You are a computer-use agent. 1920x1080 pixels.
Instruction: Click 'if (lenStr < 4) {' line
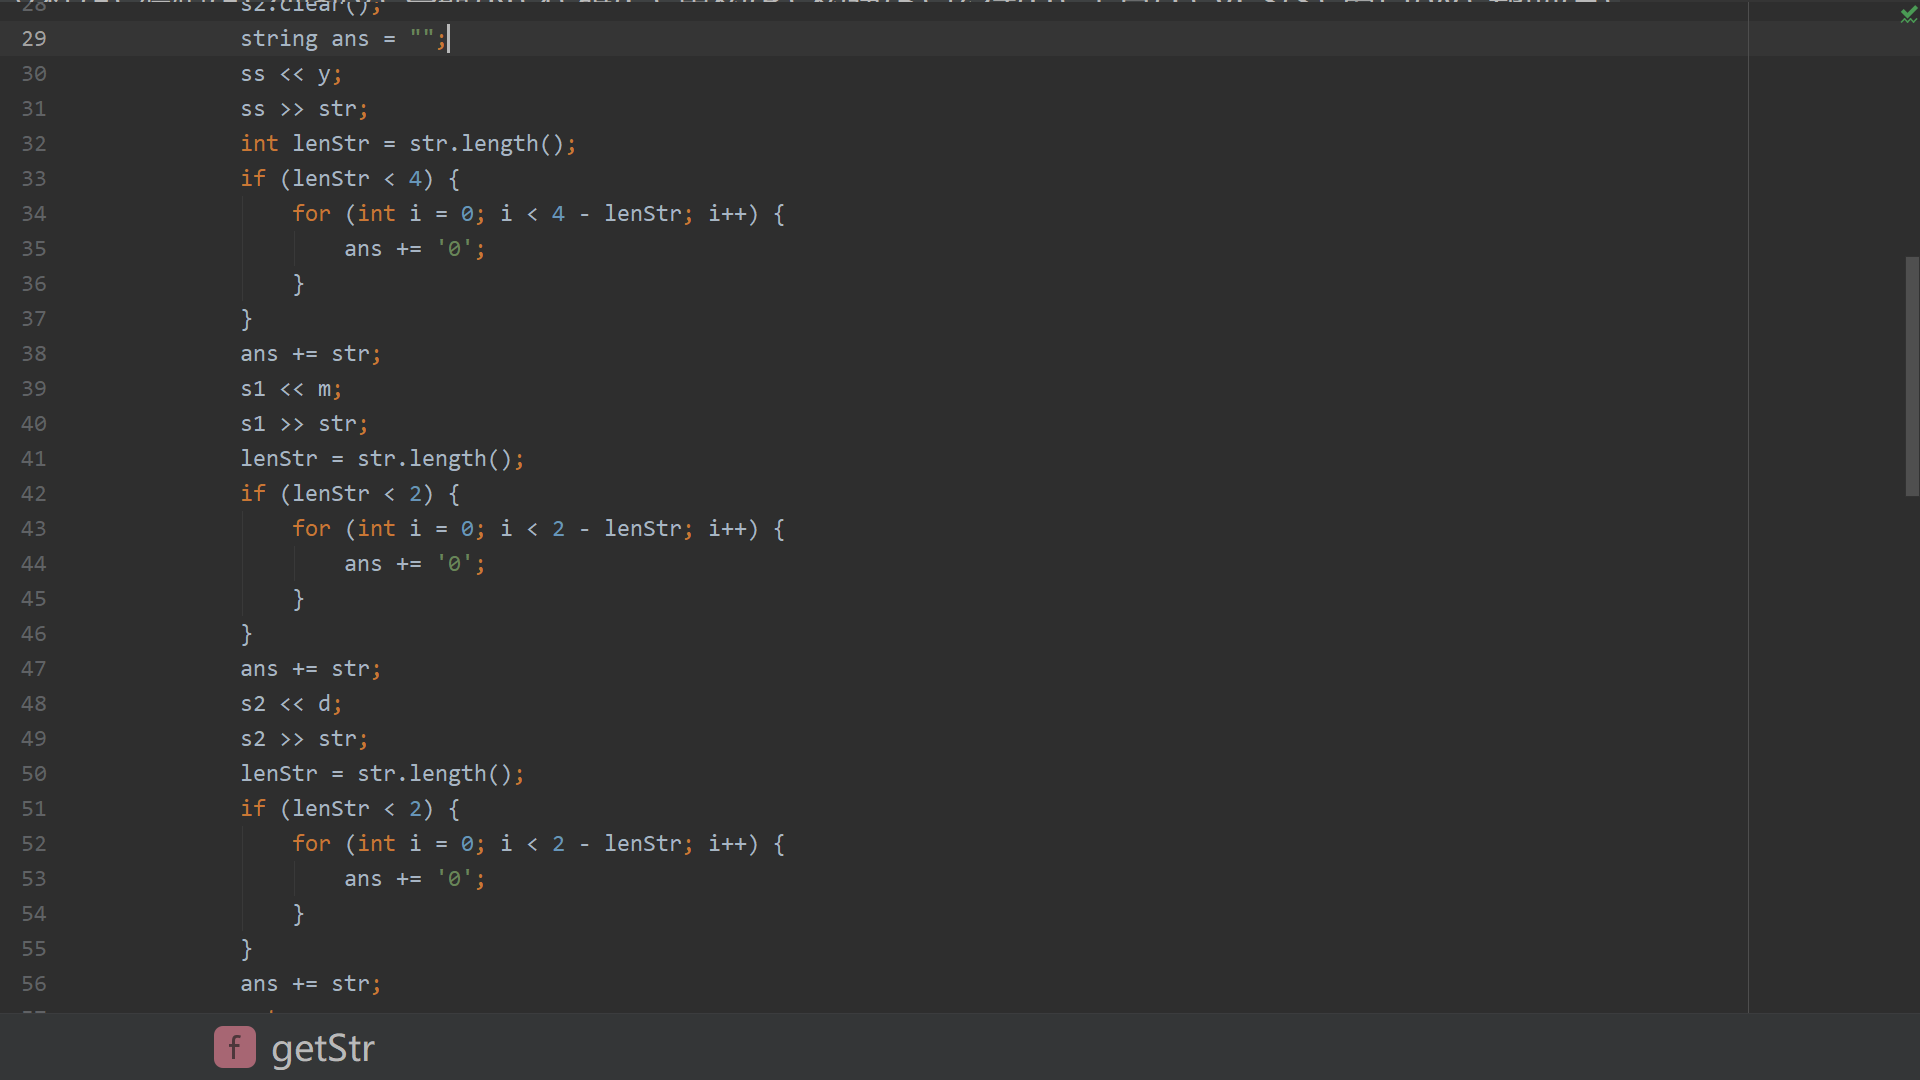[350, 179]
